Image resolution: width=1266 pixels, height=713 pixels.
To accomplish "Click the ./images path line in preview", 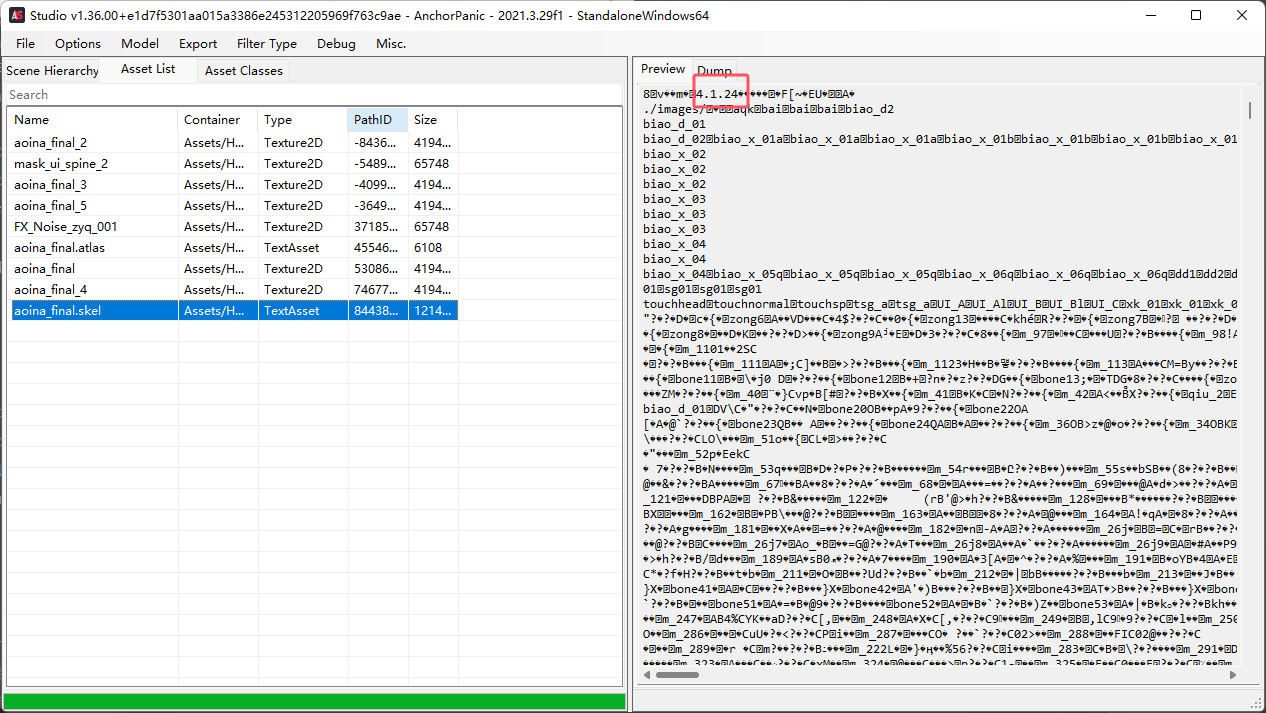I will (769, 109).
